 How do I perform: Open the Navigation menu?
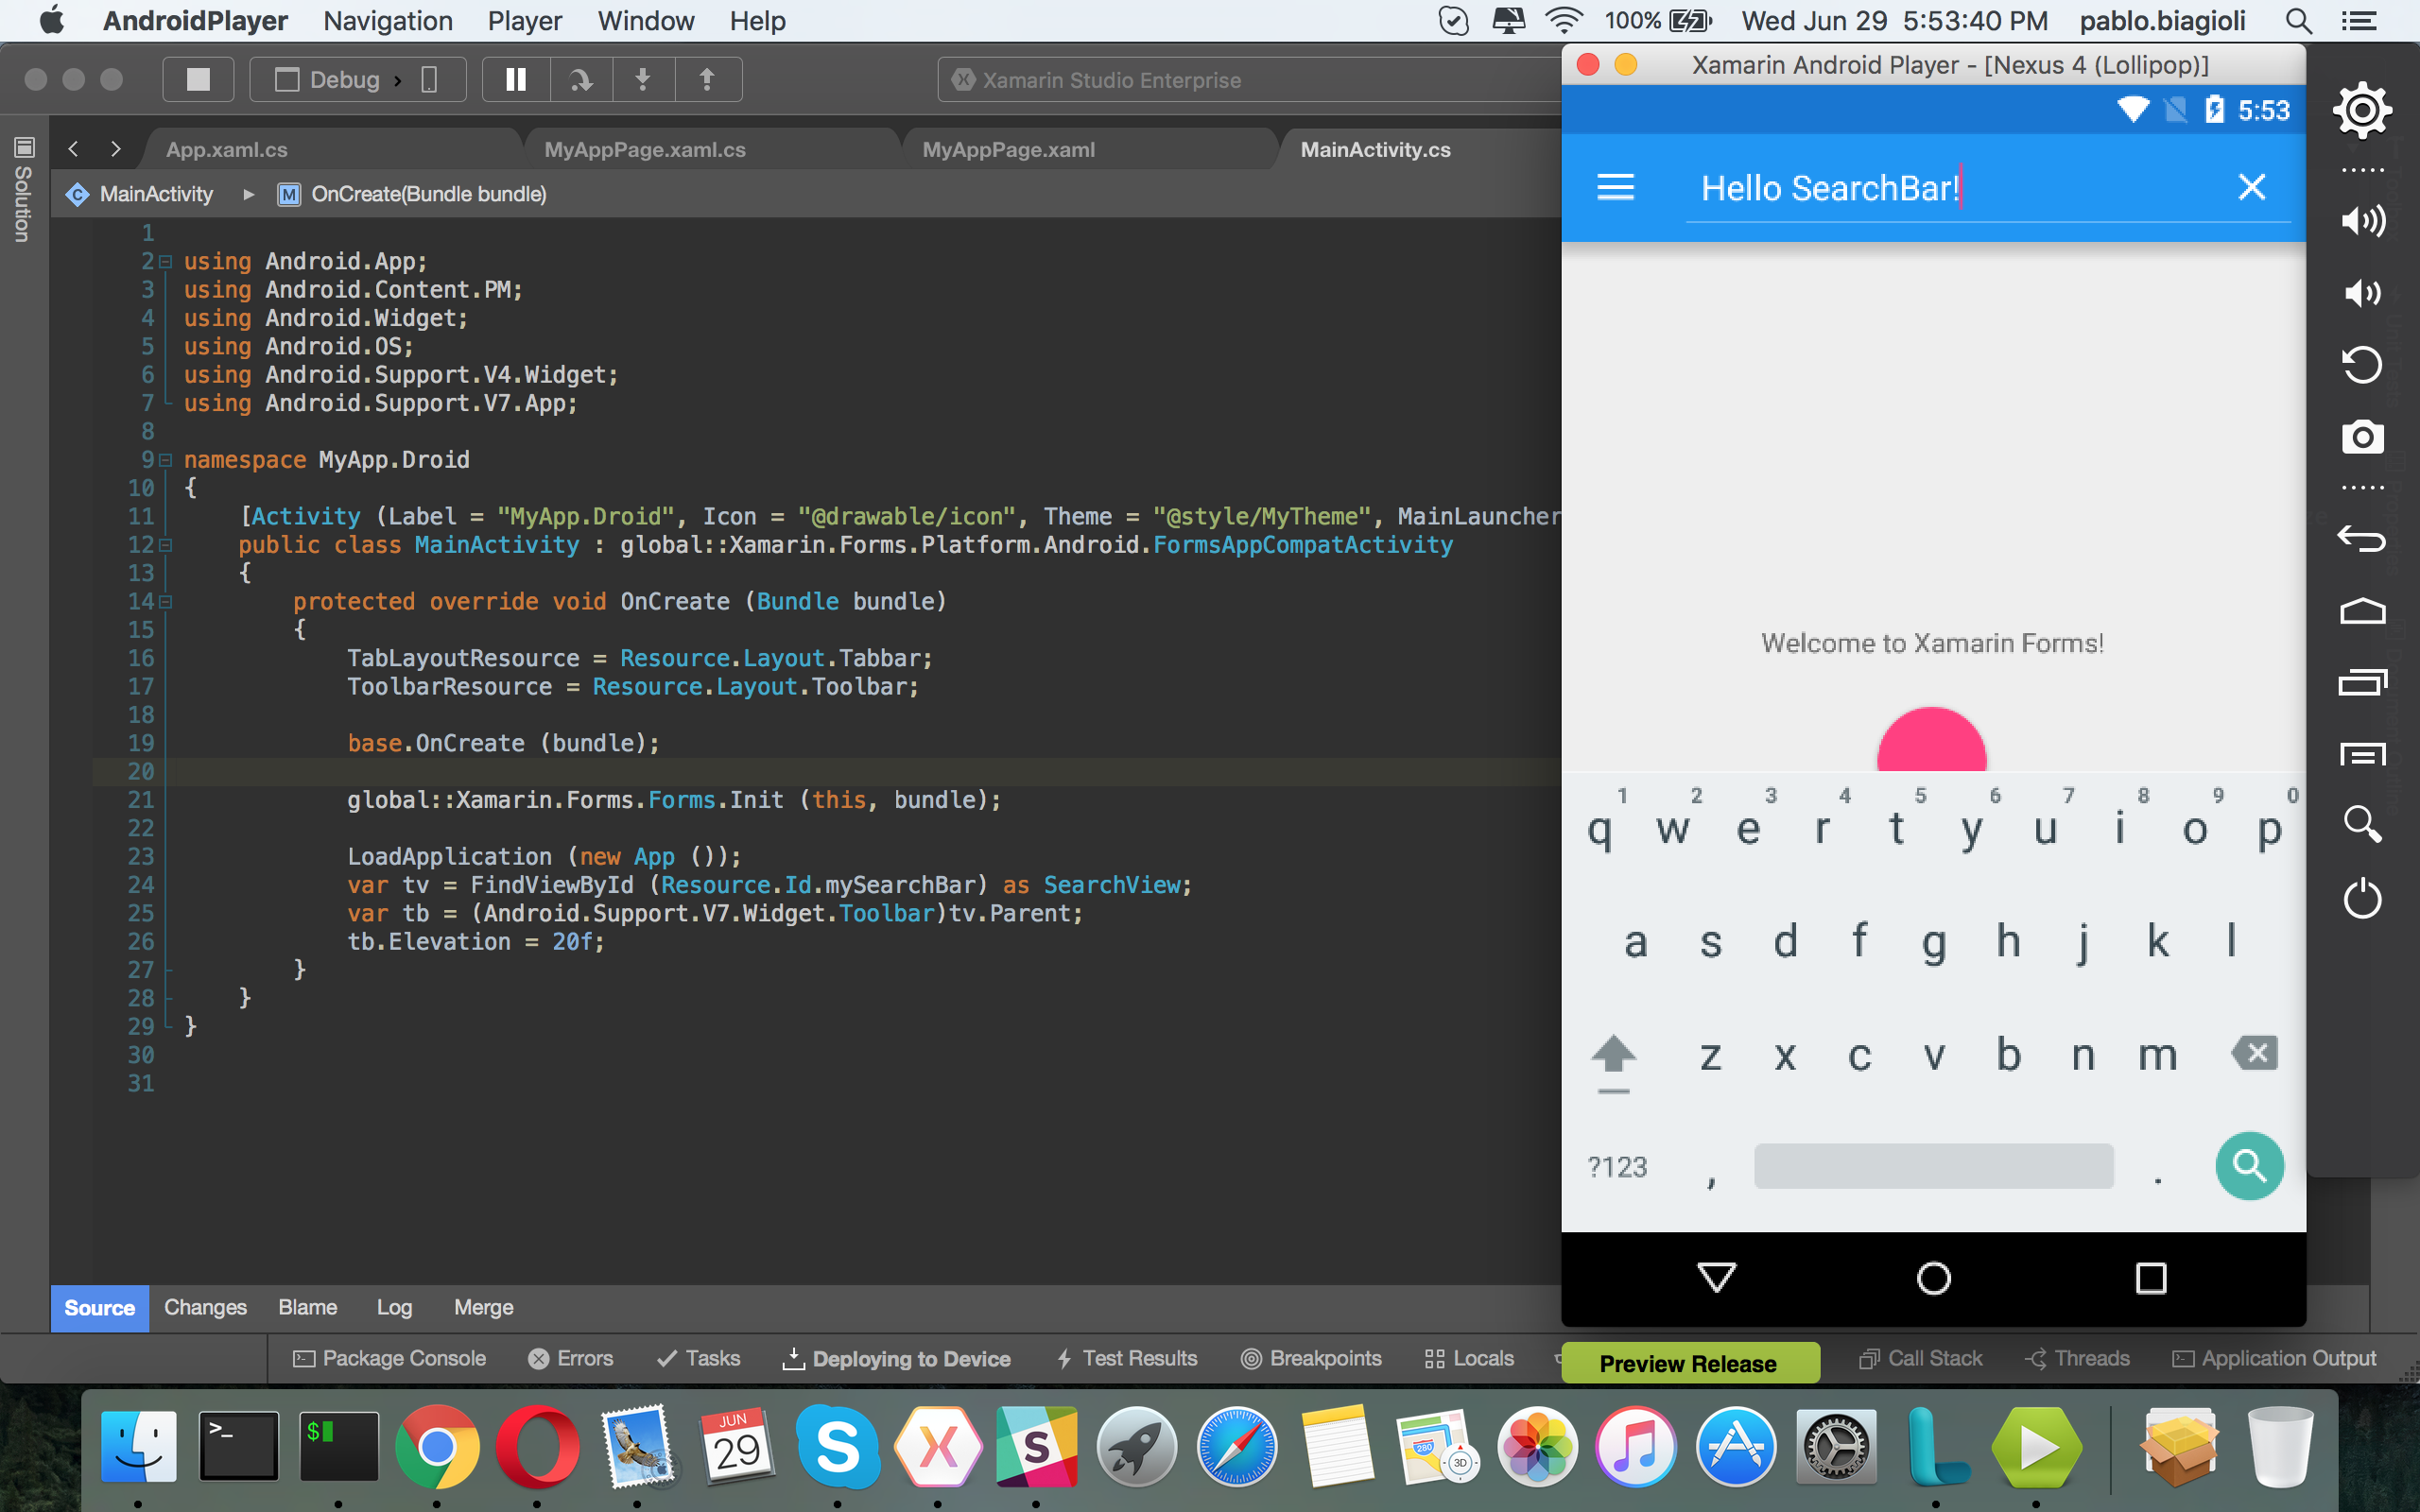tap(387, 21)
